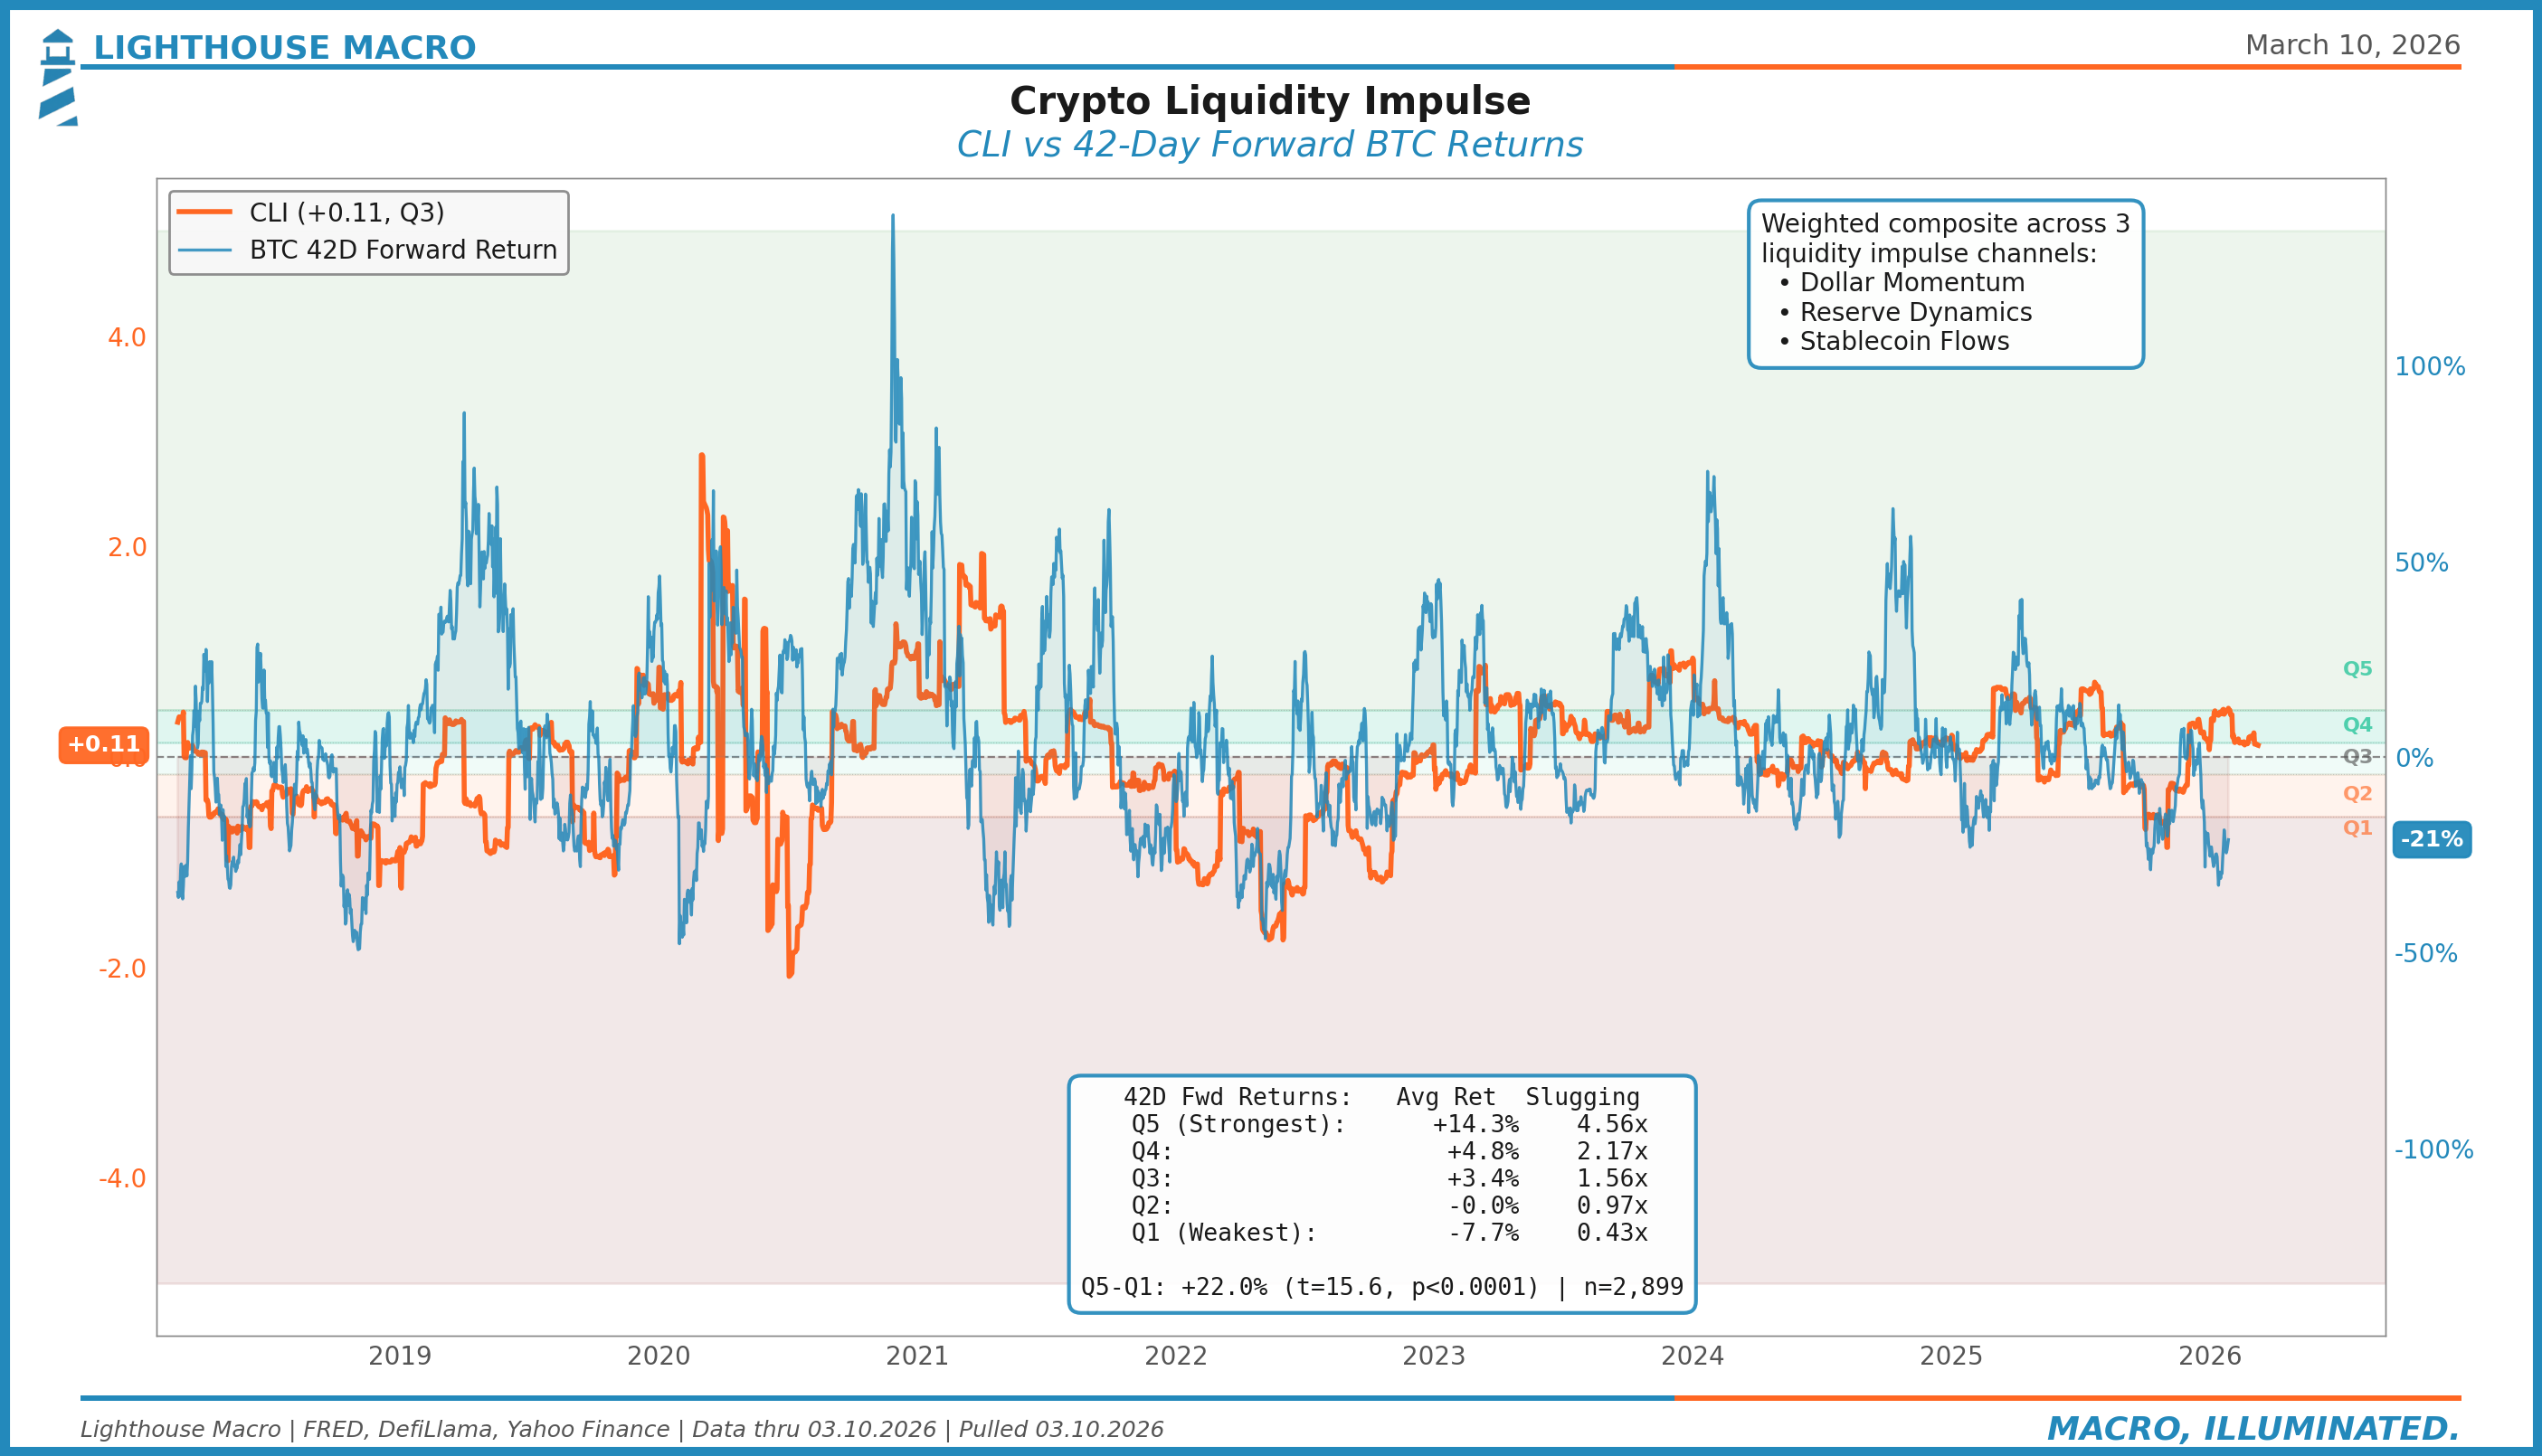The height and width of the screenshot is (1456, 2542).
Task: Click the Q5 quintile band label
Action: click(x=2357, y=669)
